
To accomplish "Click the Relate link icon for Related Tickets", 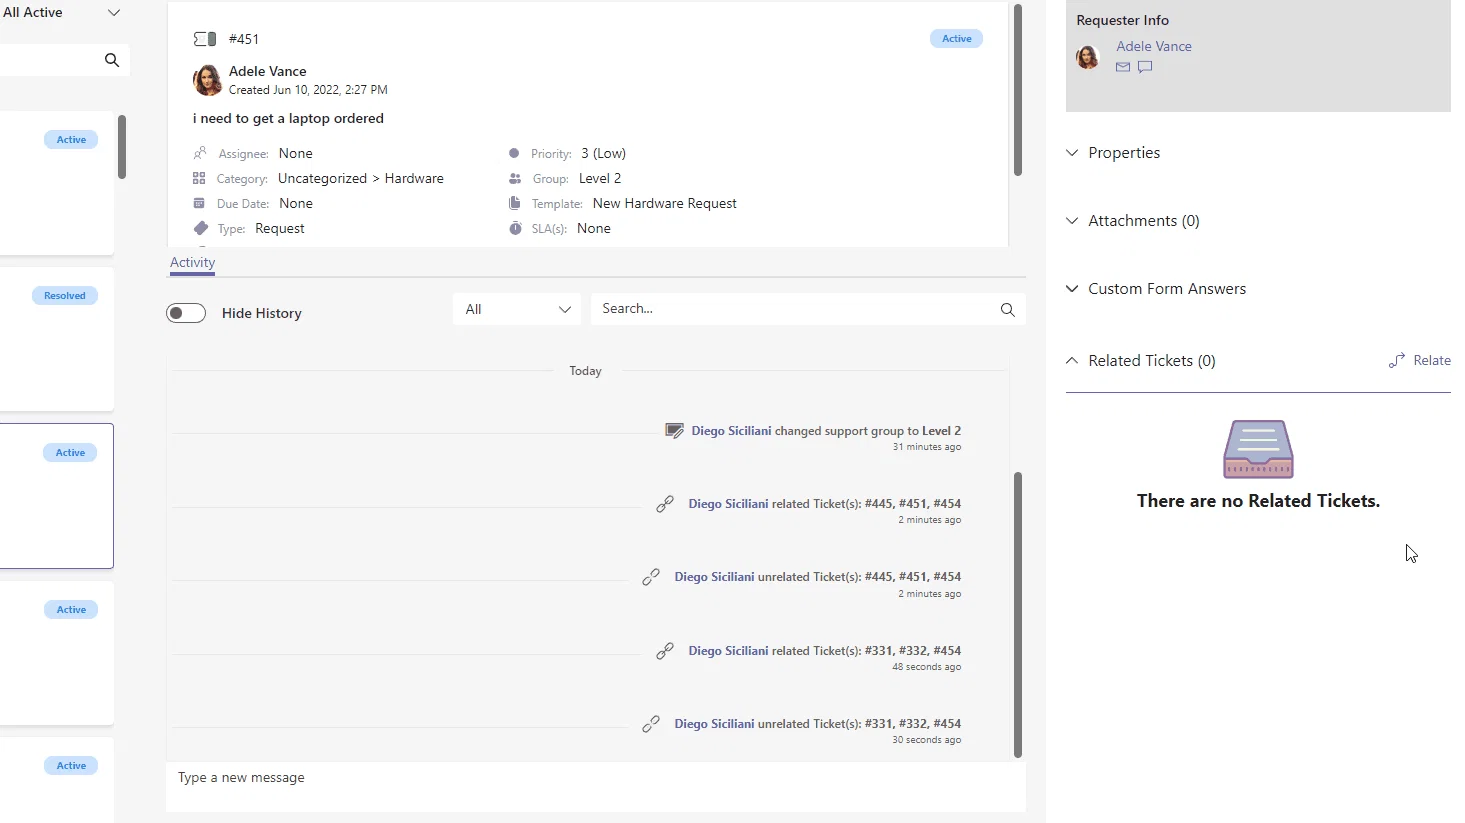I will pyautogui.click(x=1397, y=361).
